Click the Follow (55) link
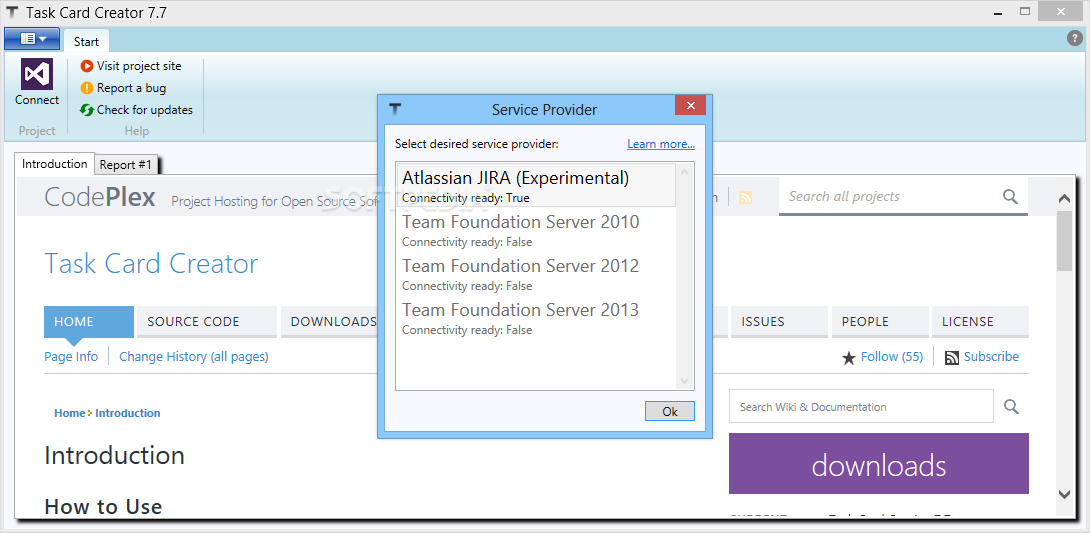Screen dimensions: 1090x533 point(892,356)
